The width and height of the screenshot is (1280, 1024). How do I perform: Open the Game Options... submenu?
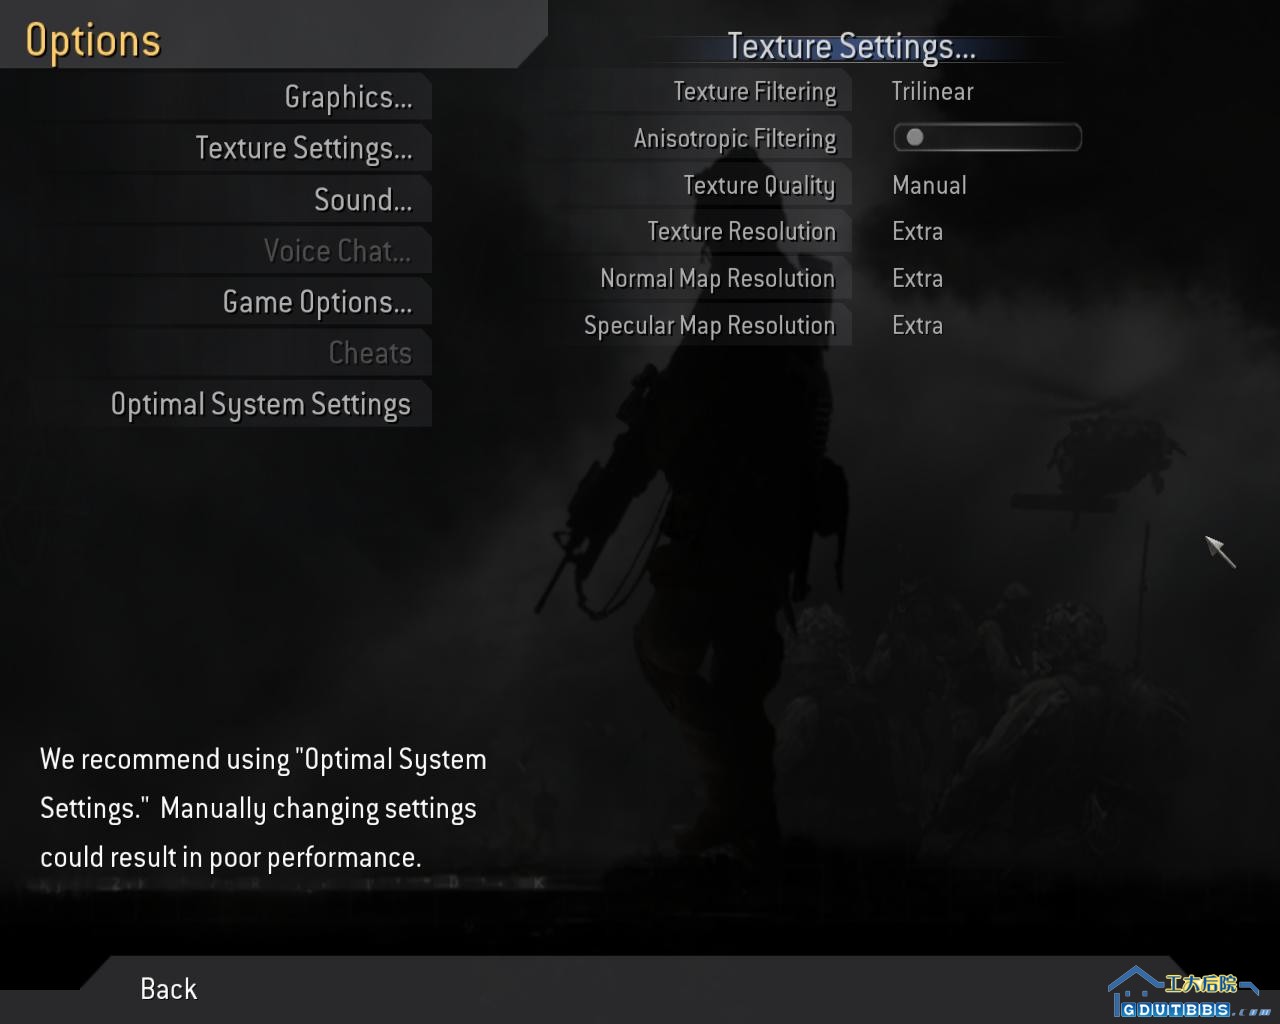pos(317,302)
